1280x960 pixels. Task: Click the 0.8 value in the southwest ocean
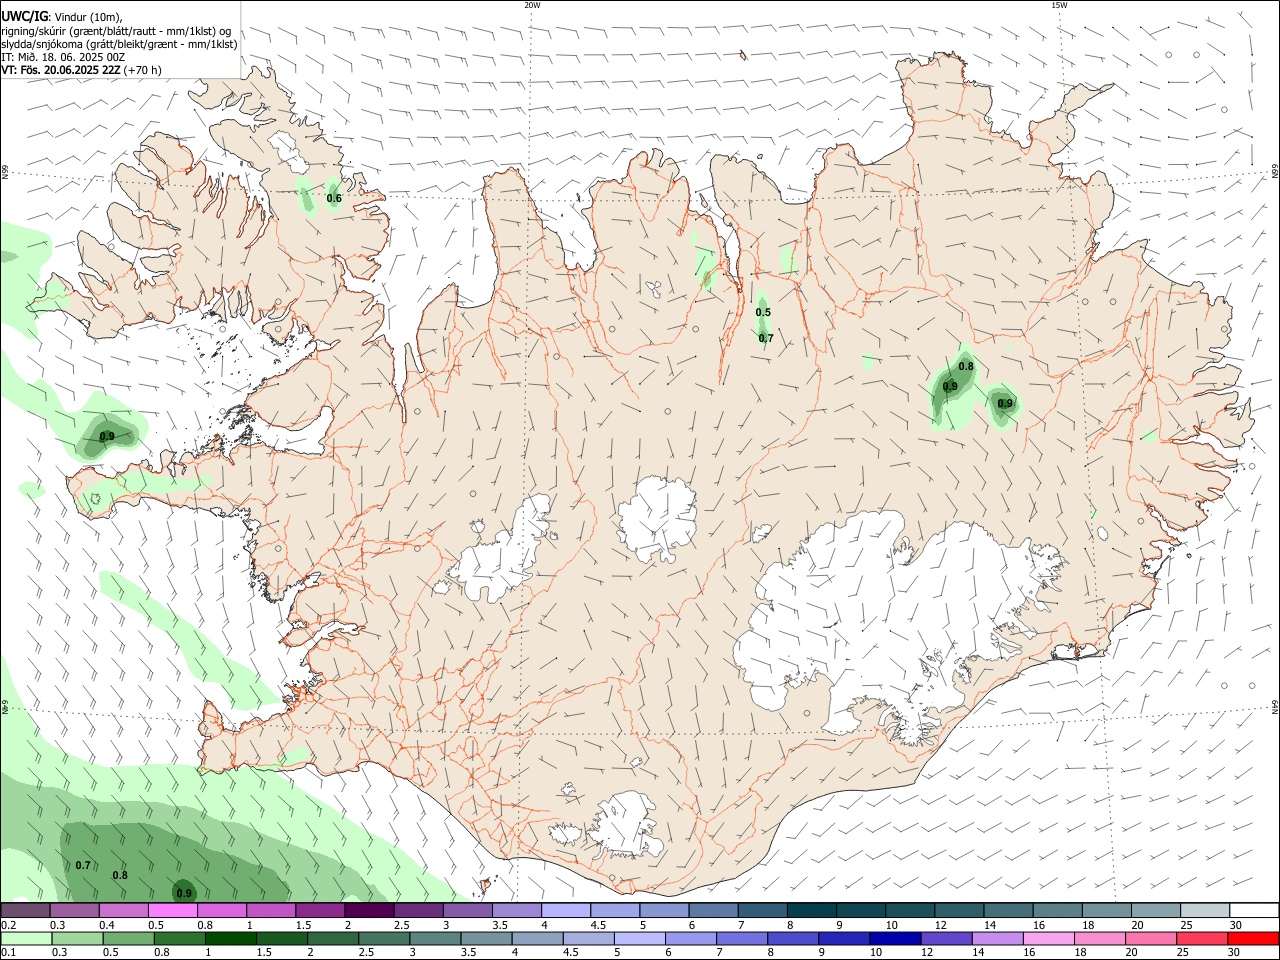120,875
